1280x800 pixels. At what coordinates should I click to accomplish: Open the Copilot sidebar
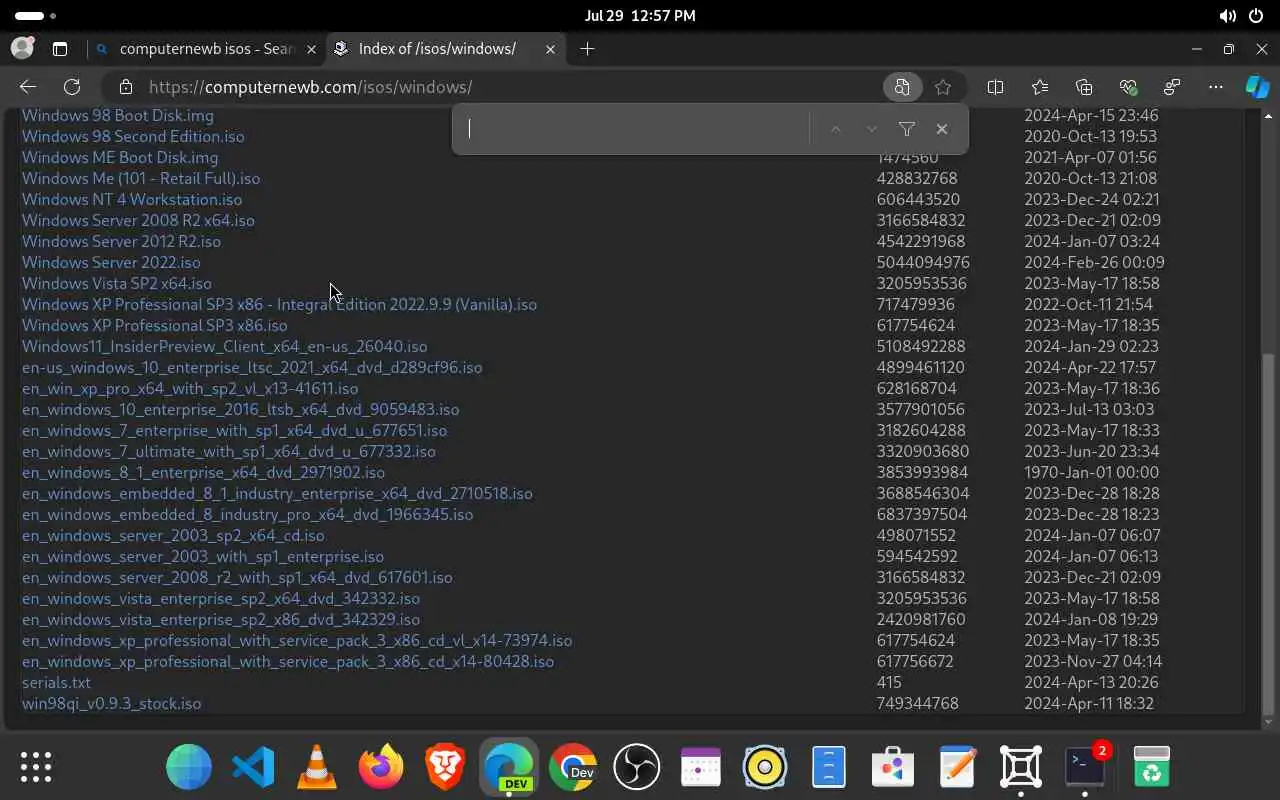[1257, 87]
